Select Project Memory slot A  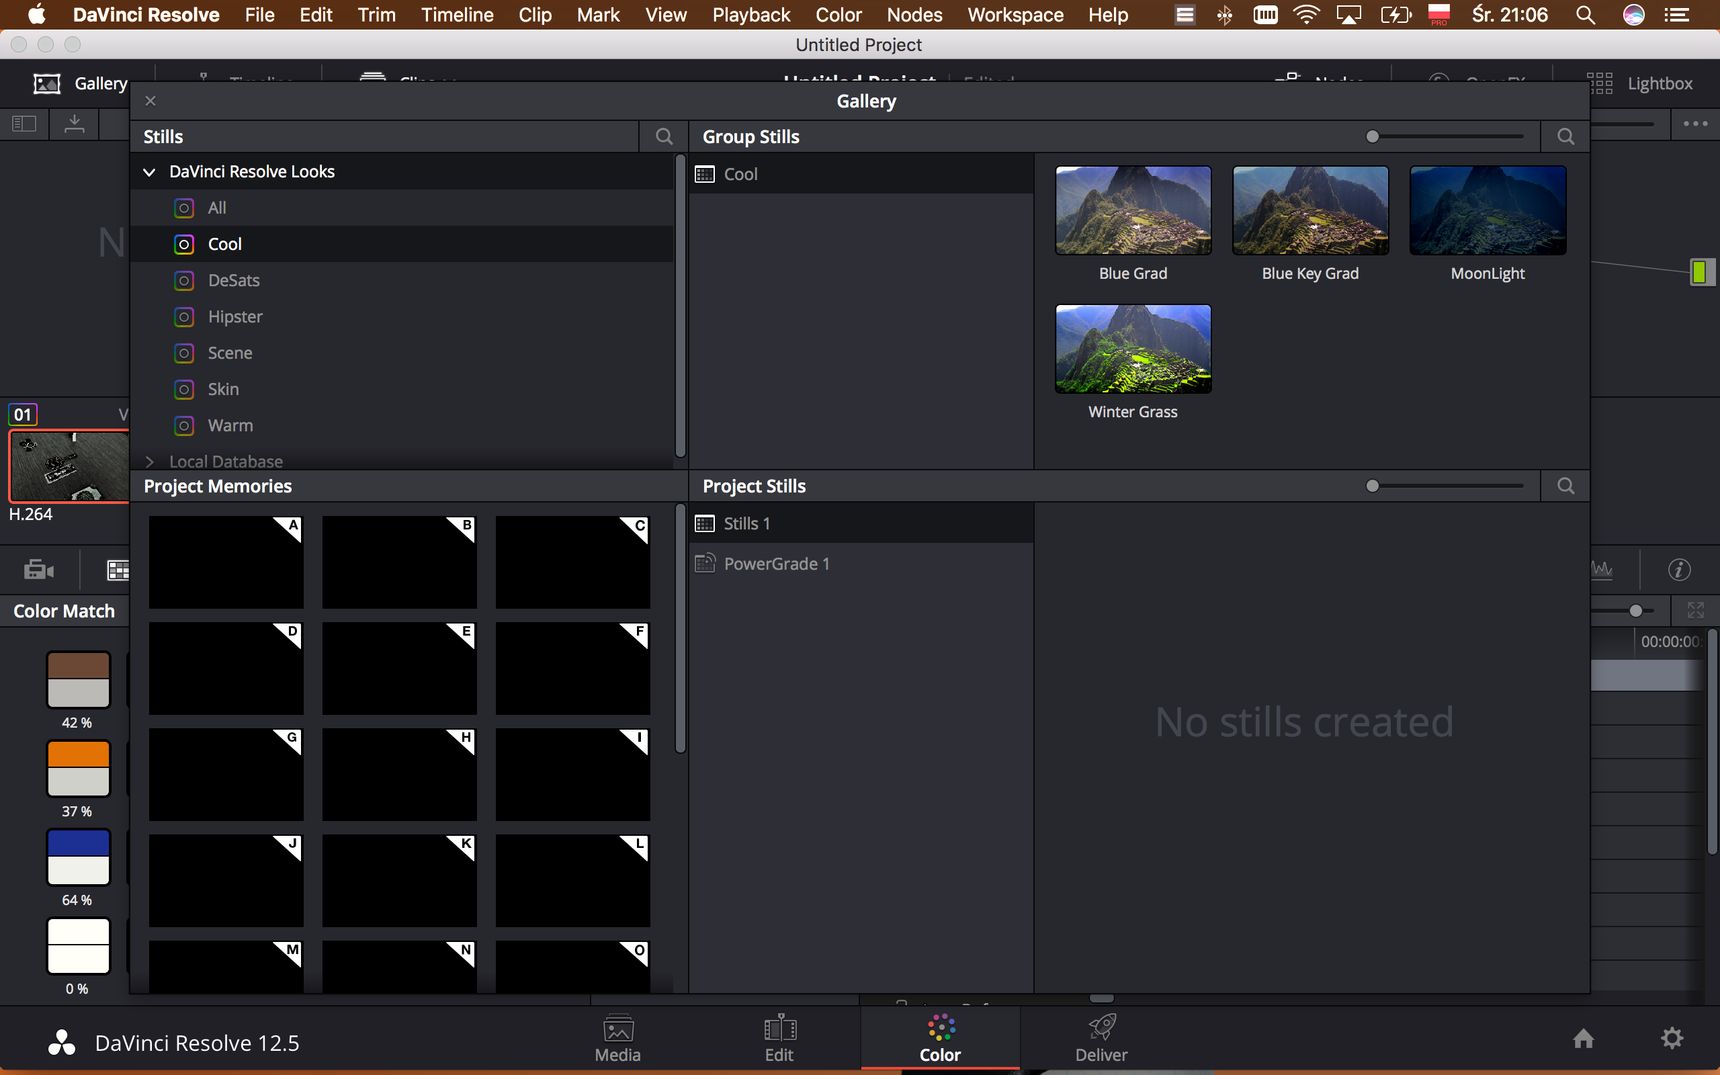coord(226,562)
